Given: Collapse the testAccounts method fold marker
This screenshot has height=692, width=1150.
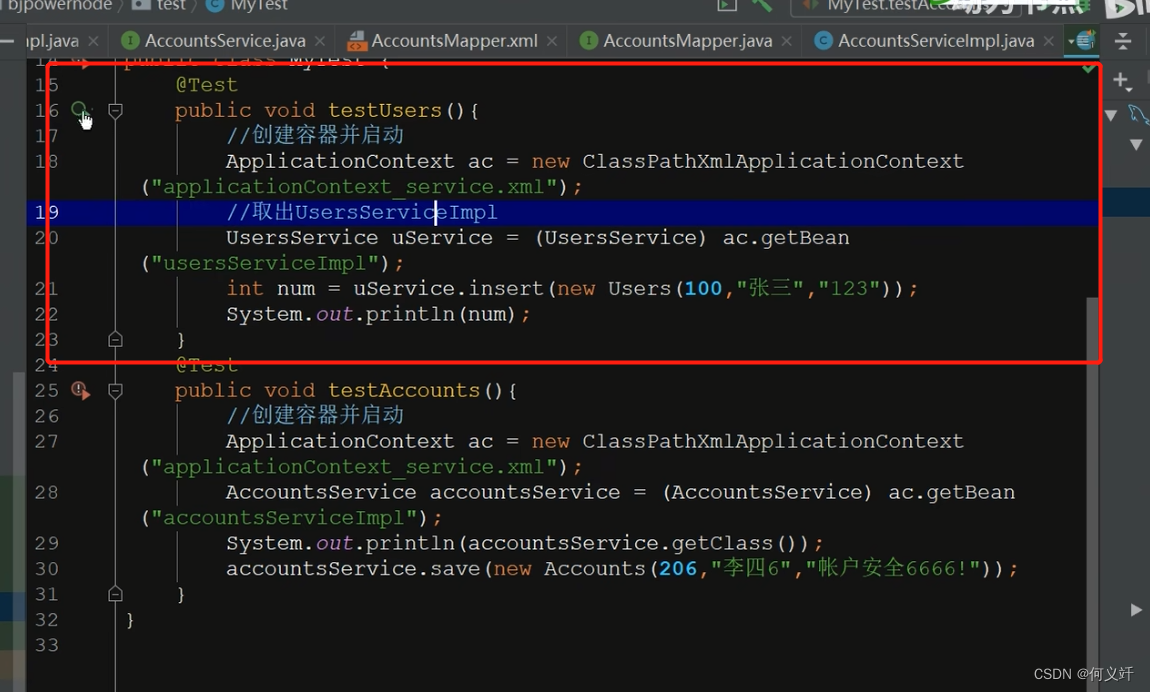Looking at the screenshot, I should pyautogui.click(x=115, y=391).
